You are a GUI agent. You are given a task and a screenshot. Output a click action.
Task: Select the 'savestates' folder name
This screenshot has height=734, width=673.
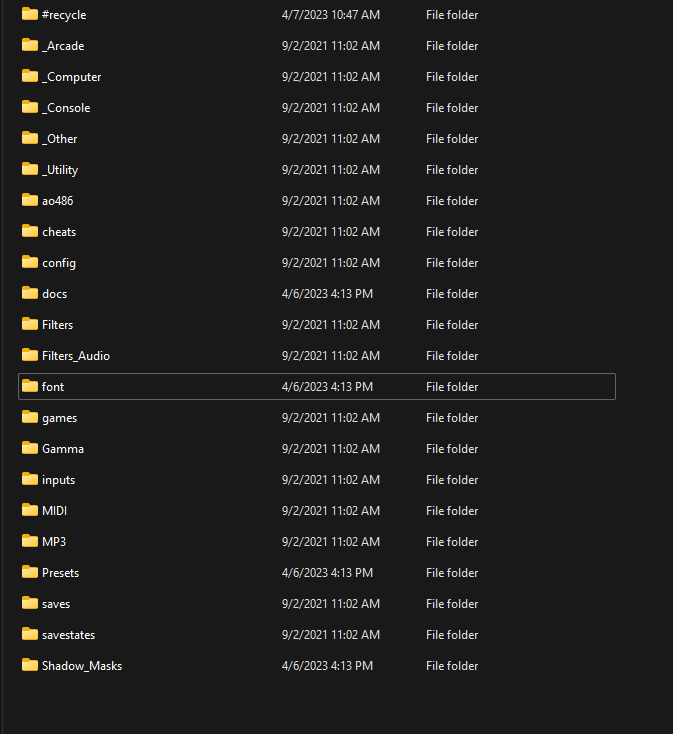pos(68,635)
